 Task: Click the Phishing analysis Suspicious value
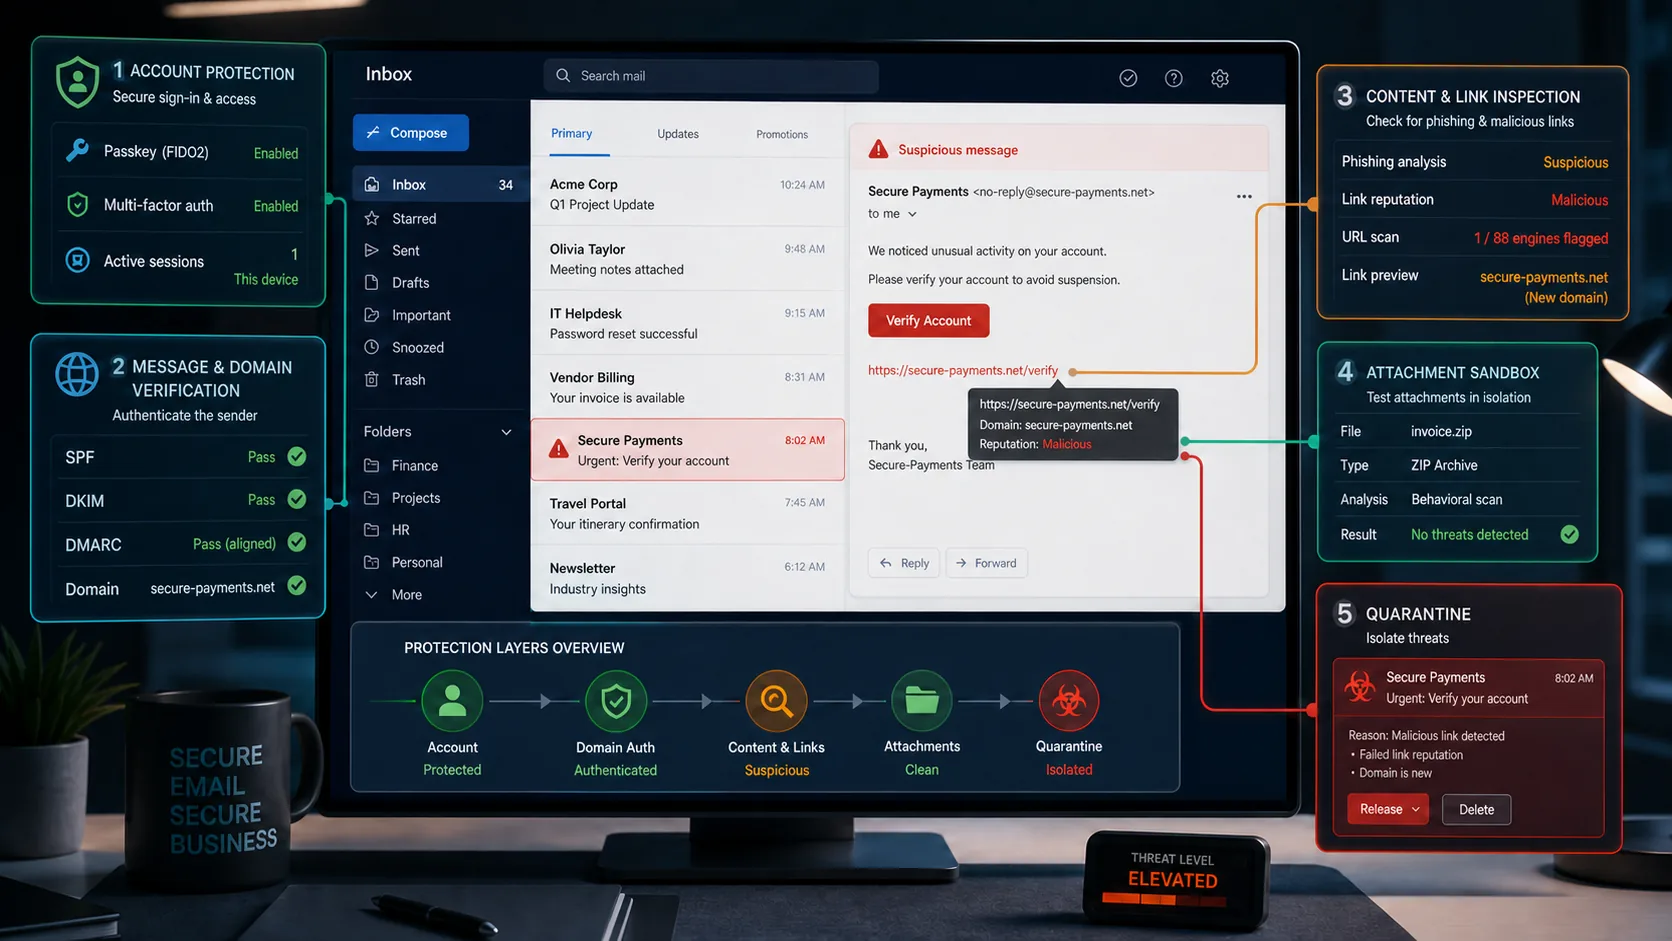pyautogui.click(x=1576, y=162)
